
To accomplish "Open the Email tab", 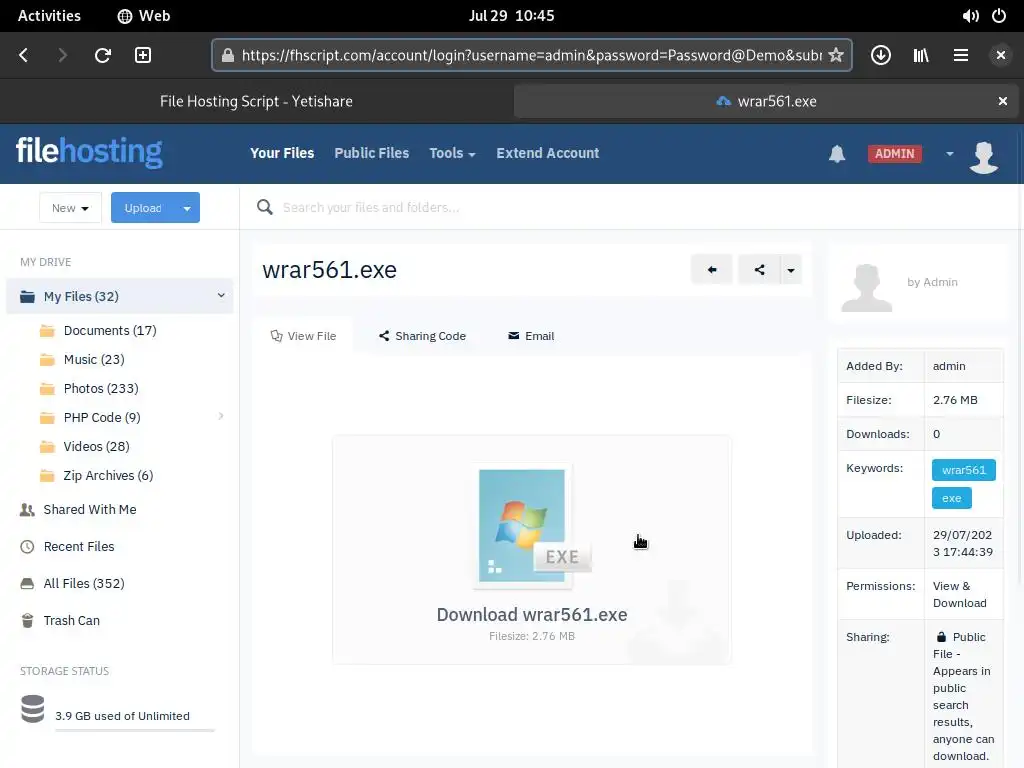I will [531, 336].
